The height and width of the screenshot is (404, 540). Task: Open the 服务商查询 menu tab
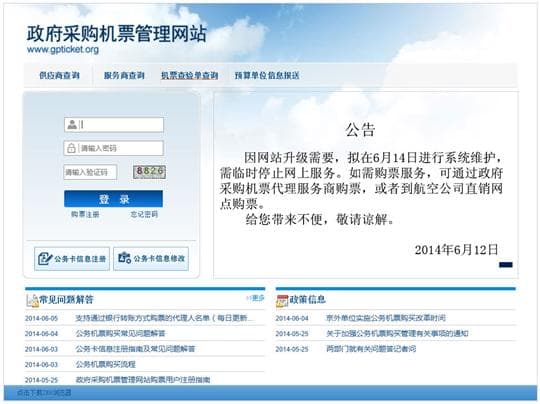point(124,75)
